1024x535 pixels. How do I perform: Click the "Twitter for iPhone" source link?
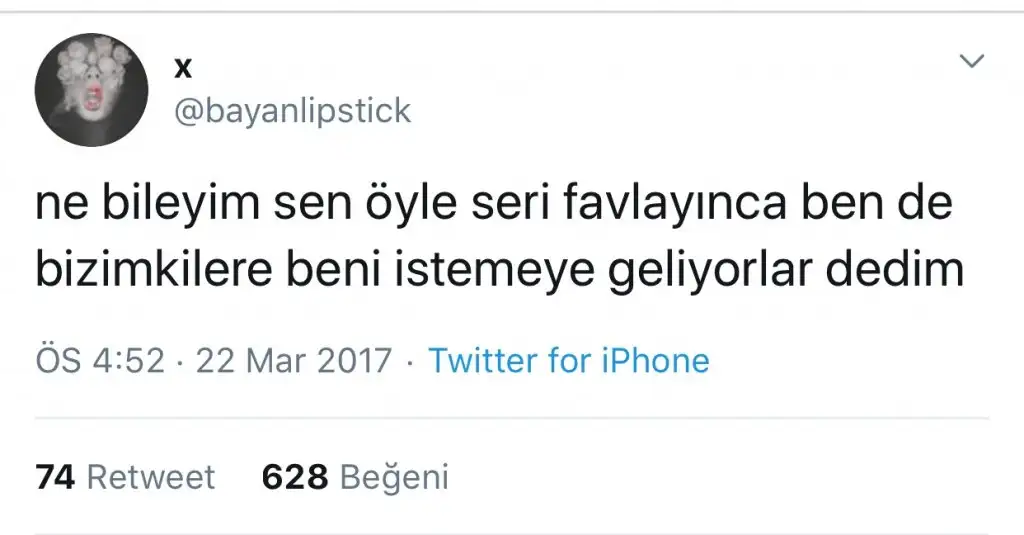click(568, 360)
